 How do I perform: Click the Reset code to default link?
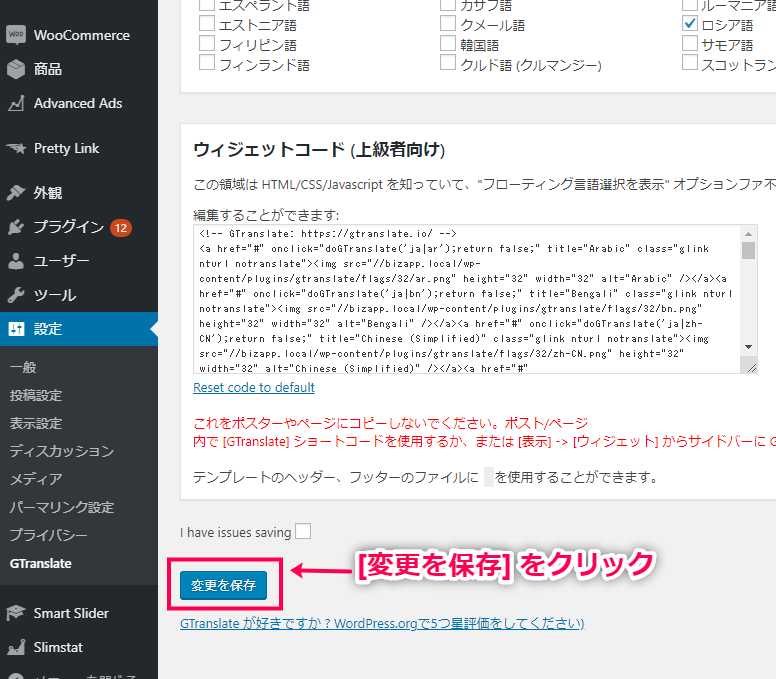[x=254, y=388]
